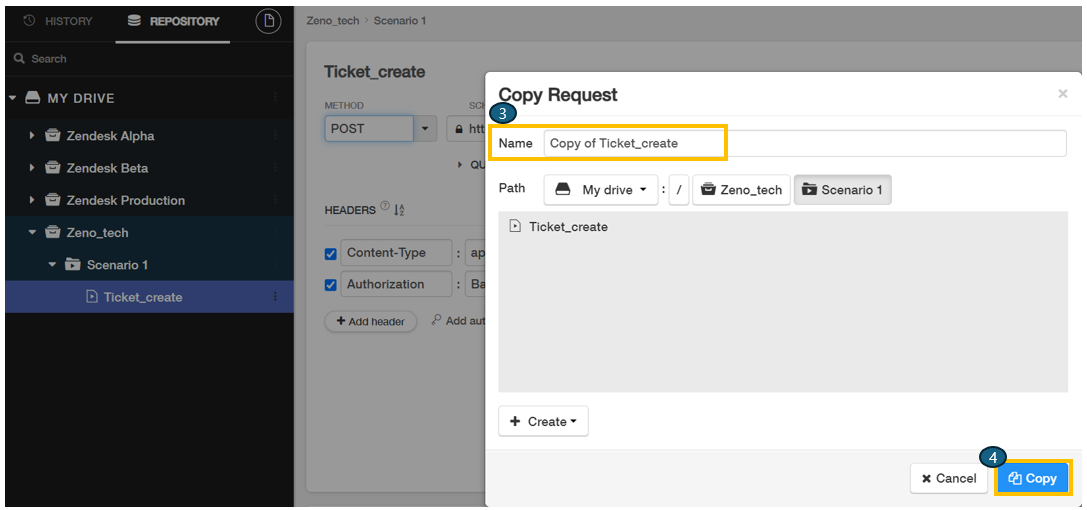Click the Add header button

371,322
